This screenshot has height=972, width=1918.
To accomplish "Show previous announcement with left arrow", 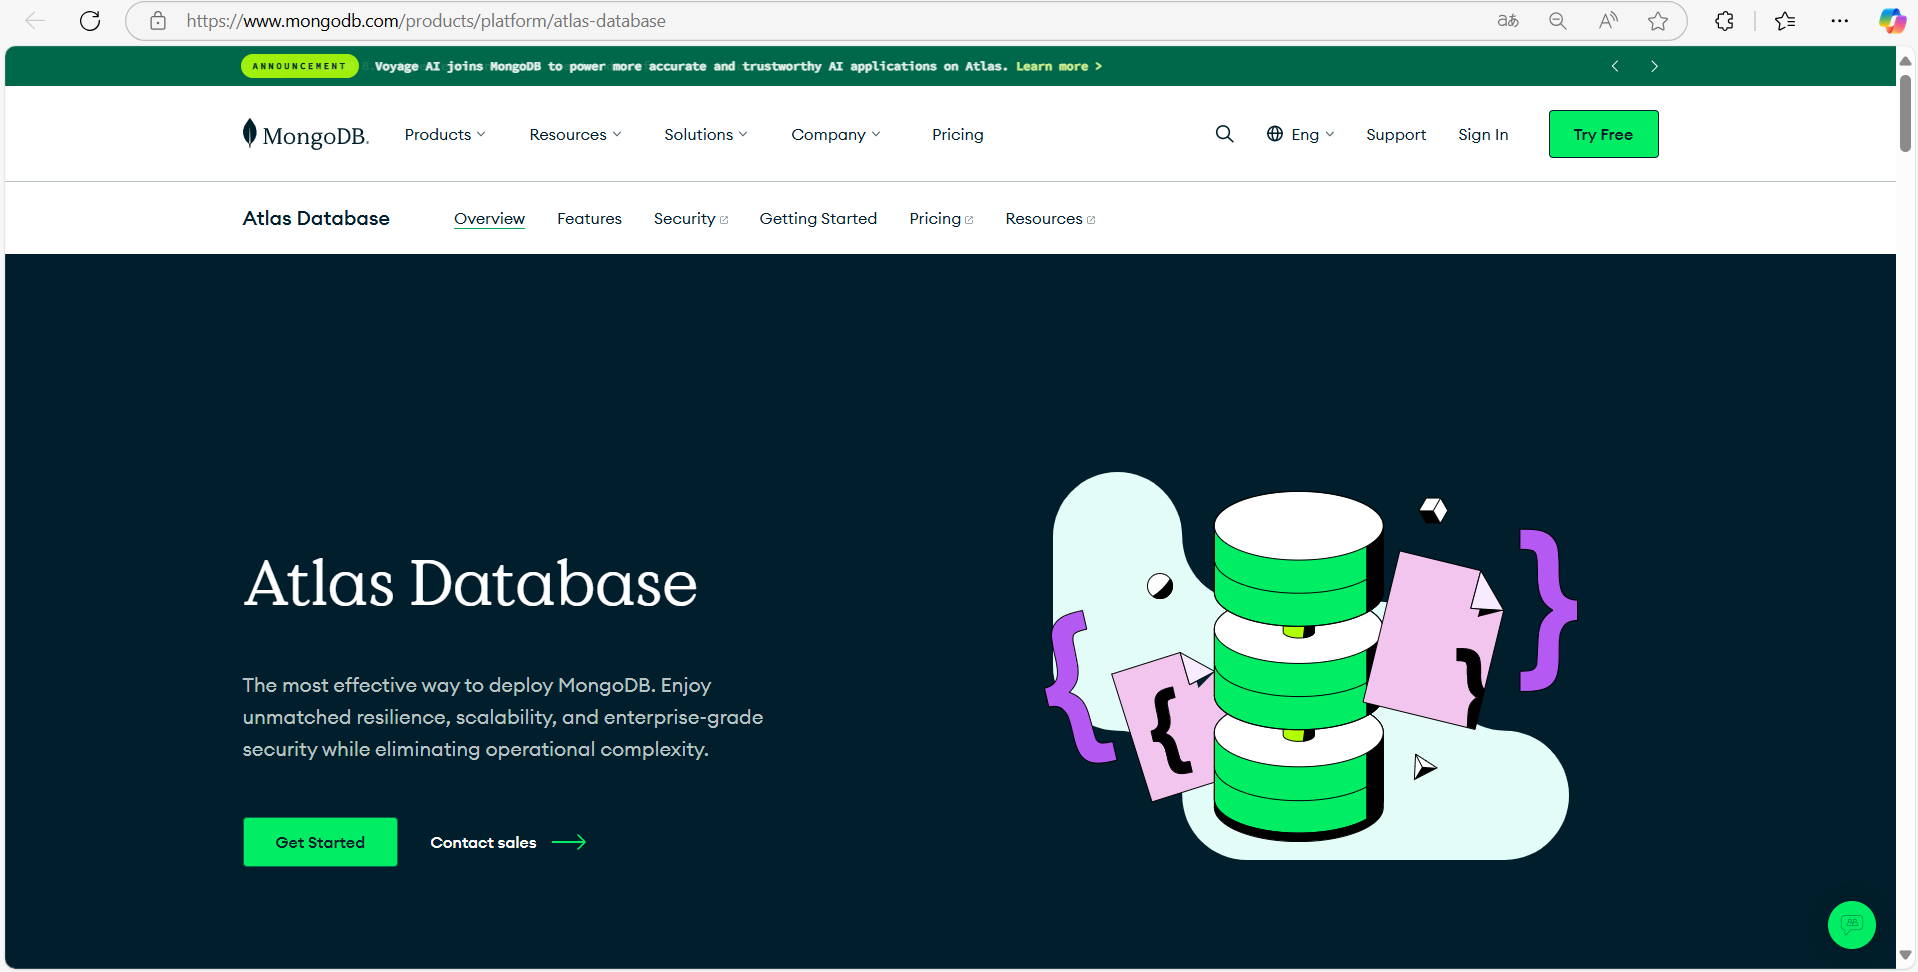I will [1615, 66].
